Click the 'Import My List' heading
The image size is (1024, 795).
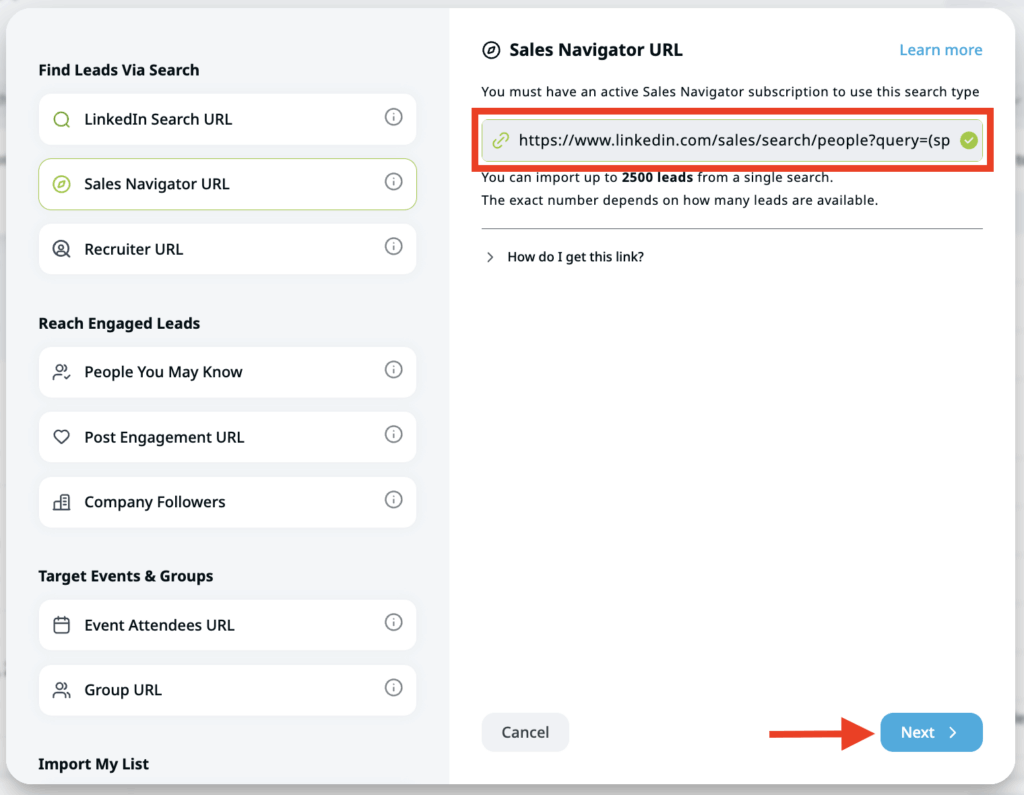[93, 764]
